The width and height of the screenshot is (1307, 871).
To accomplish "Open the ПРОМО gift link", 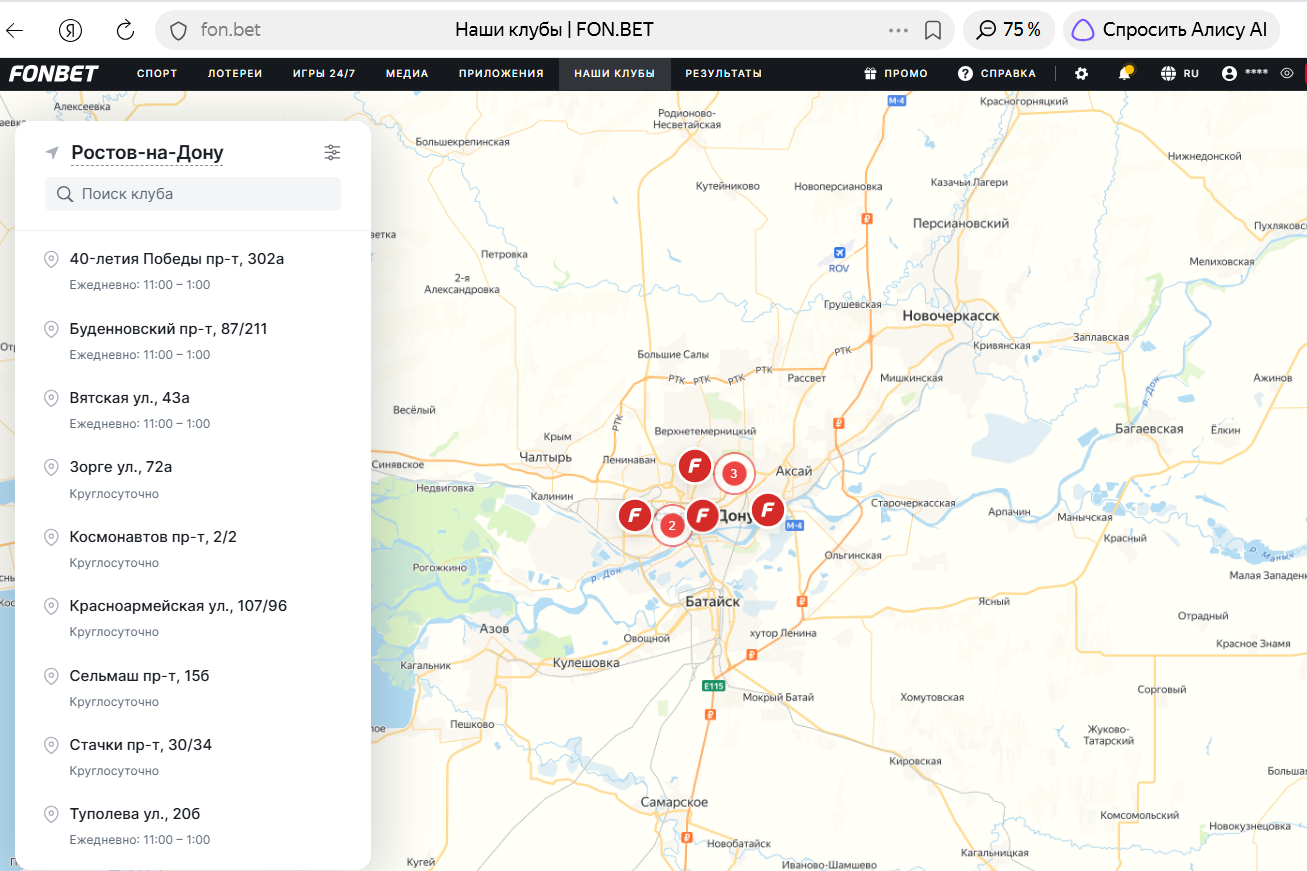I will pos(896,73).
